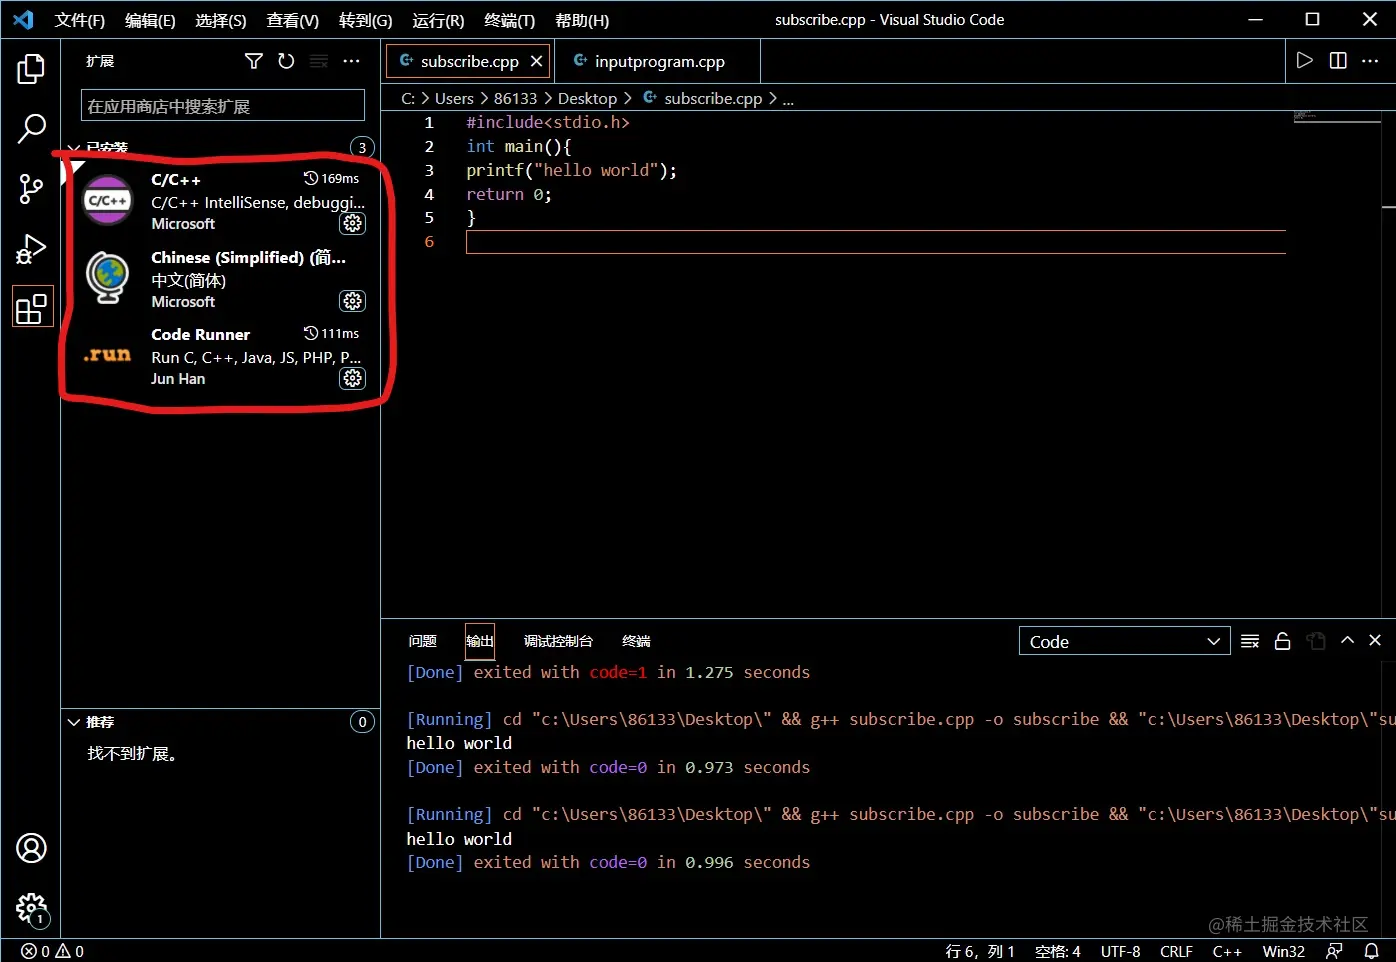Open the notifications bell
The height and width of the screenshot is (962, 1396).
[x=1372, y=951]
